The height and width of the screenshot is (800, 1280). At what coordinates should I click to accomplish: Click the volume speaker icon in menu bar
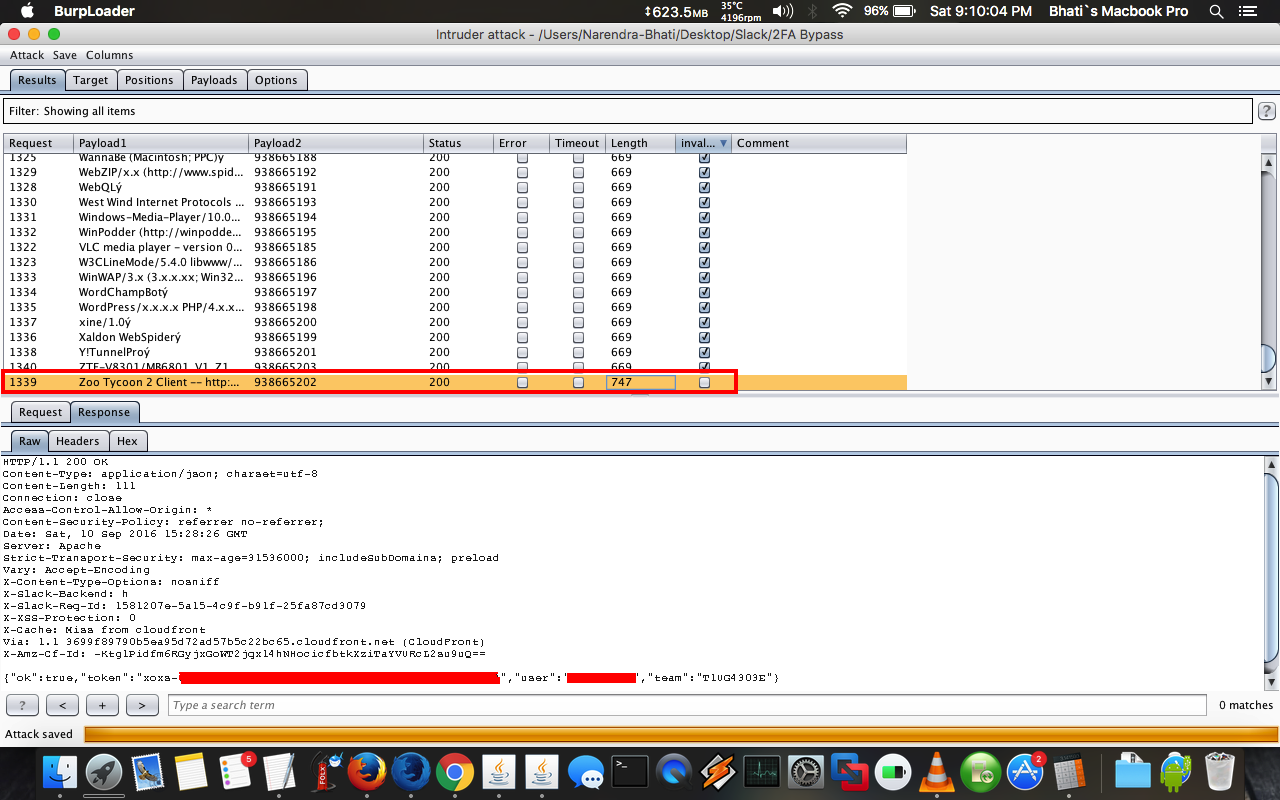[783, 11]
